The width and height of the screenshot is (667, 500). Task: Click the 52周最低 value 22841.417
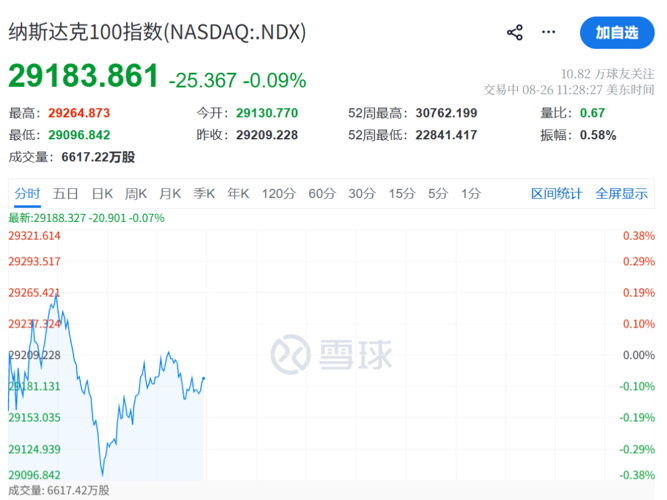click(447, 135)
